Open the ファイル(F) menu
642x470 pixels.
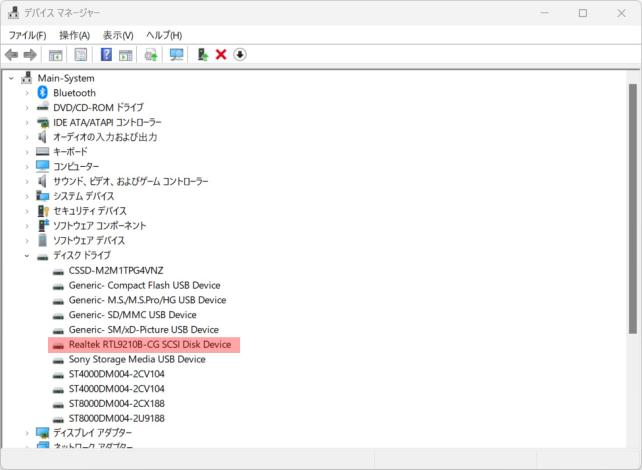[x=27, y=36]
